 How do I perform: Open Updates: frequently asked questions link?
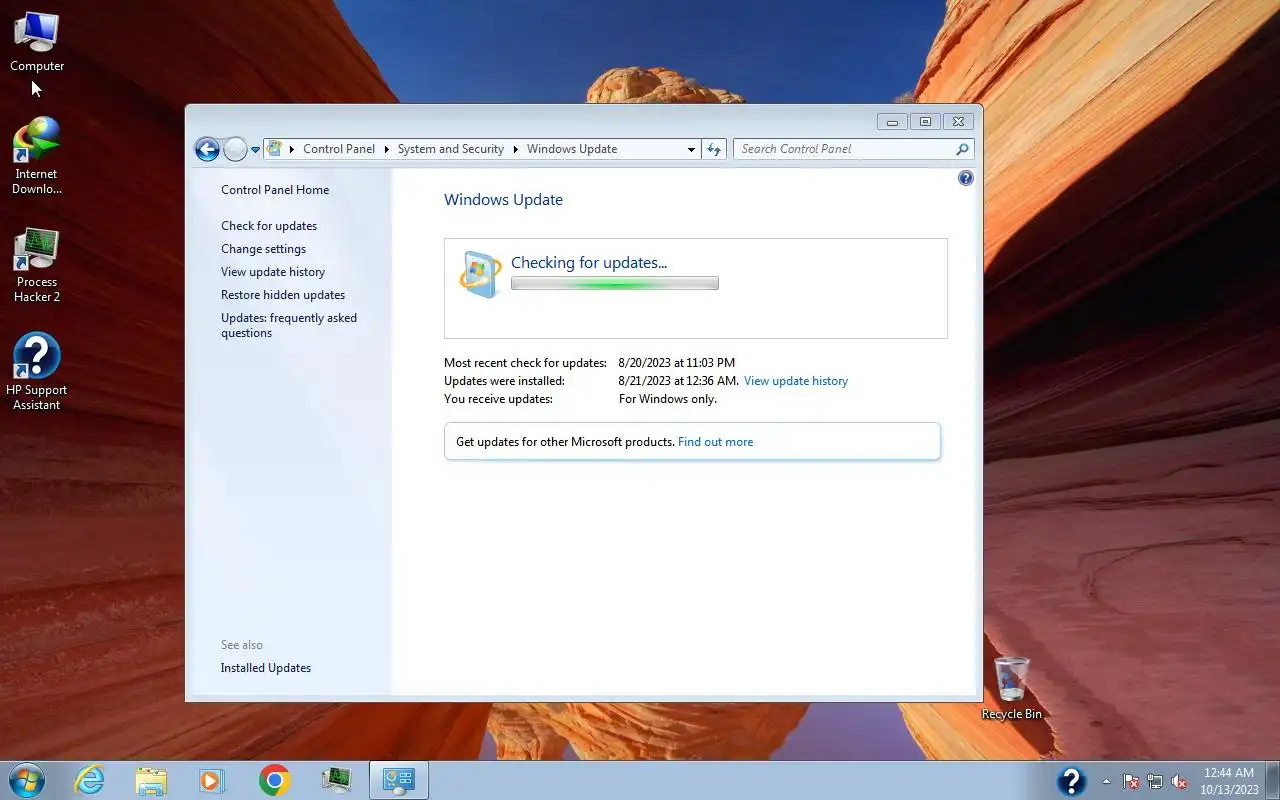pyautogui.click(x=289, y=325)
